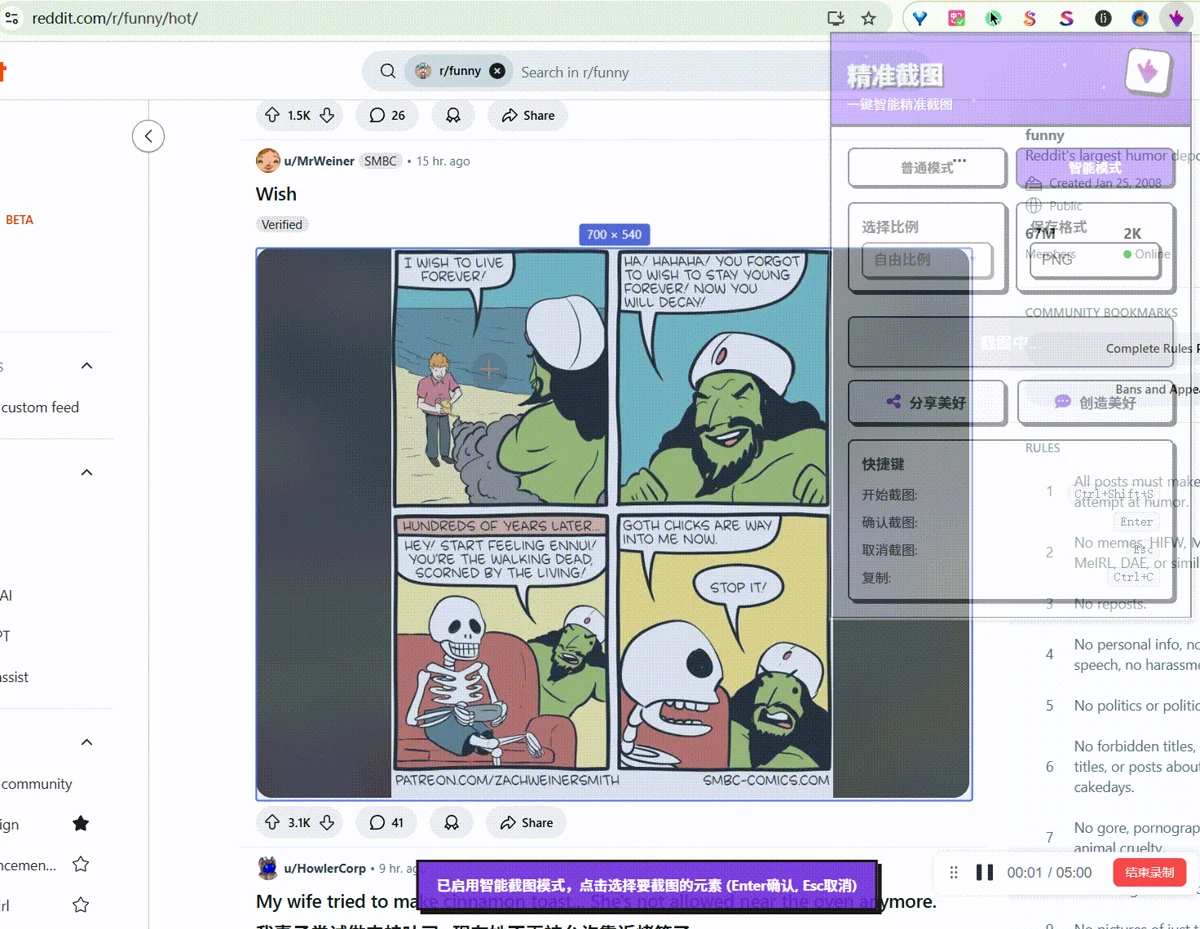Screen dimensions: 1200x929
Task: Open u/HowlerCorp's avatar
Action: click(268, 868)
